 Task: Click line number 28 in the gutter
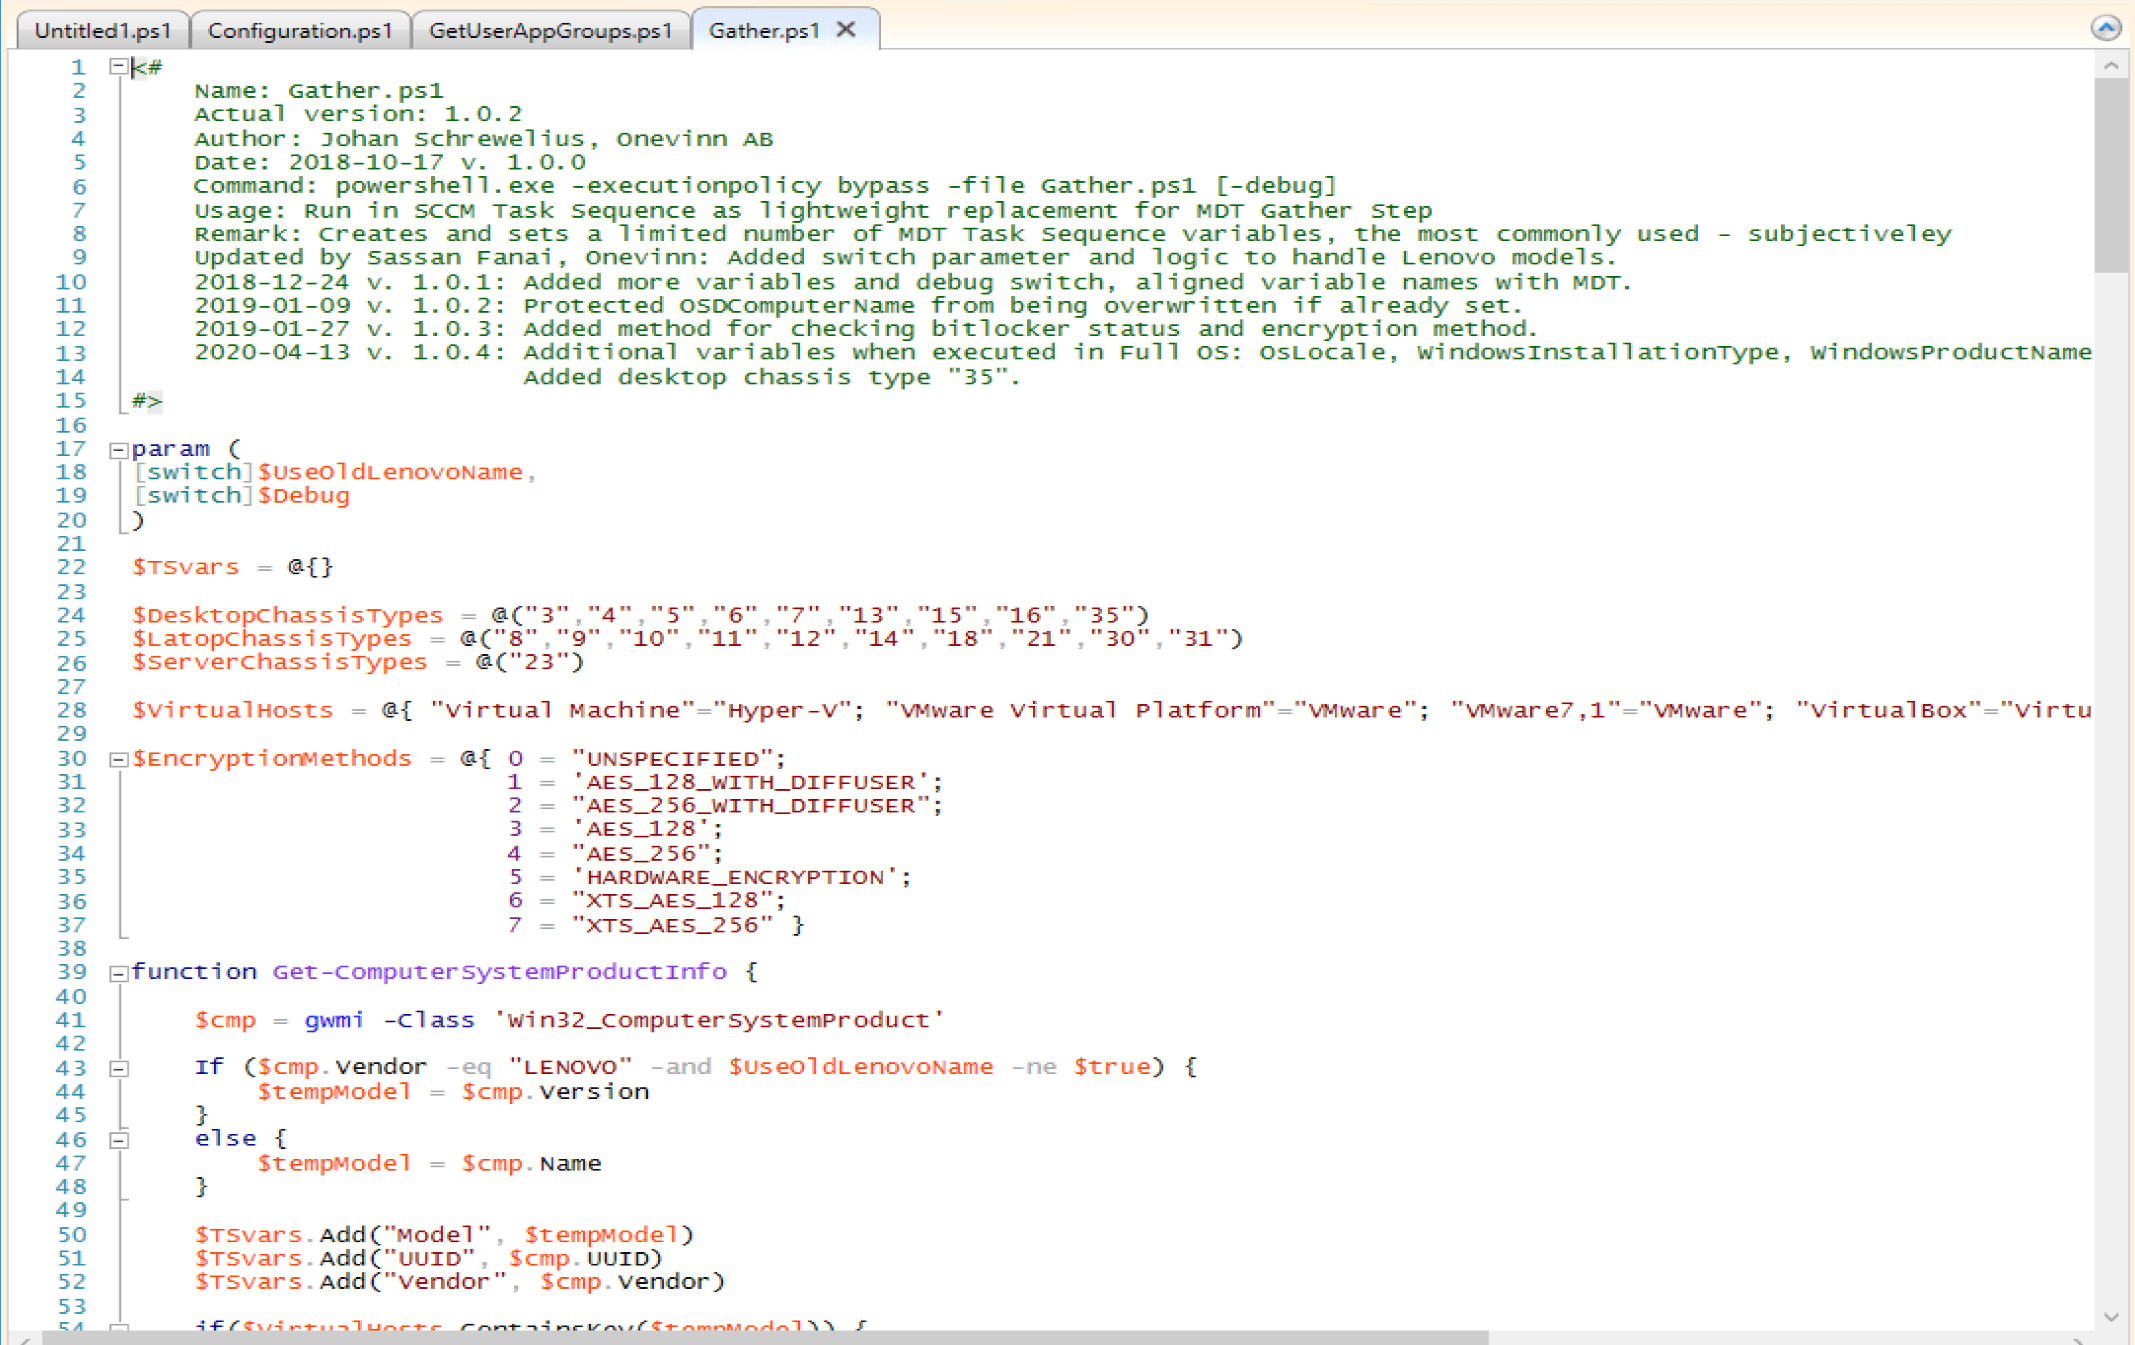pyautogui.click(x=70, y=710)
